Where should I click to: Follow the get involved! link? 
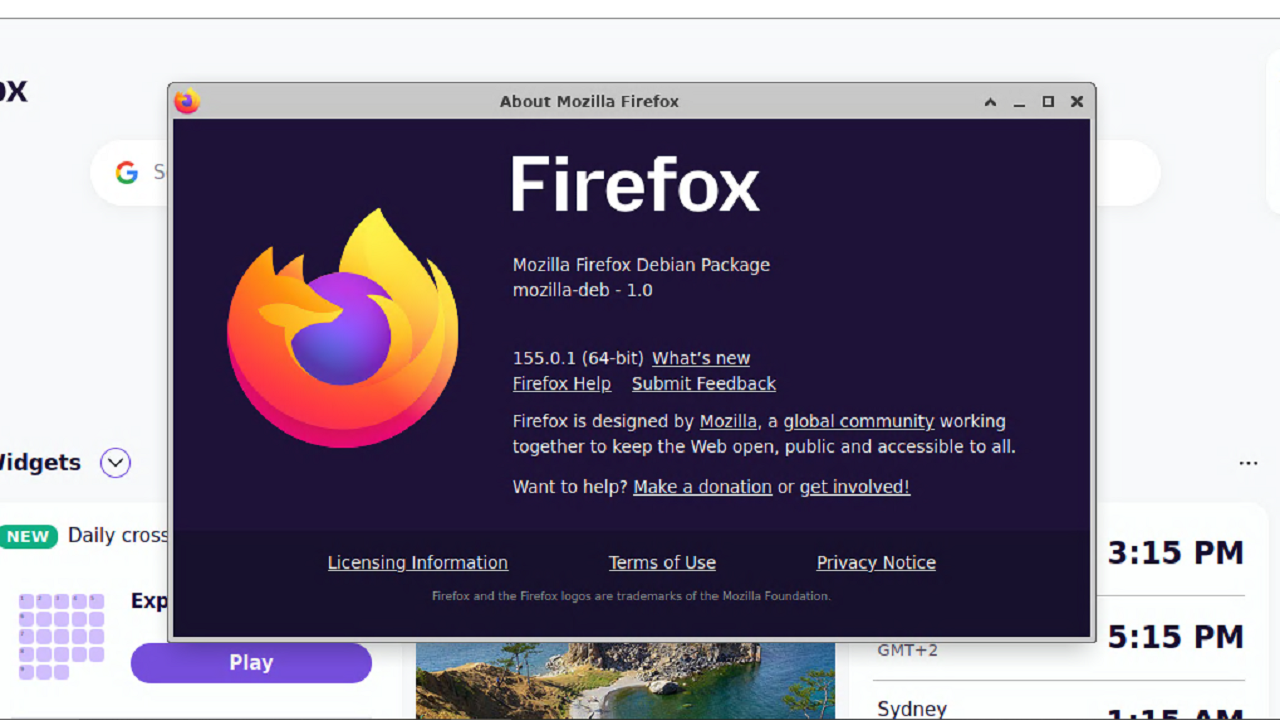click(x=855, y=487)
